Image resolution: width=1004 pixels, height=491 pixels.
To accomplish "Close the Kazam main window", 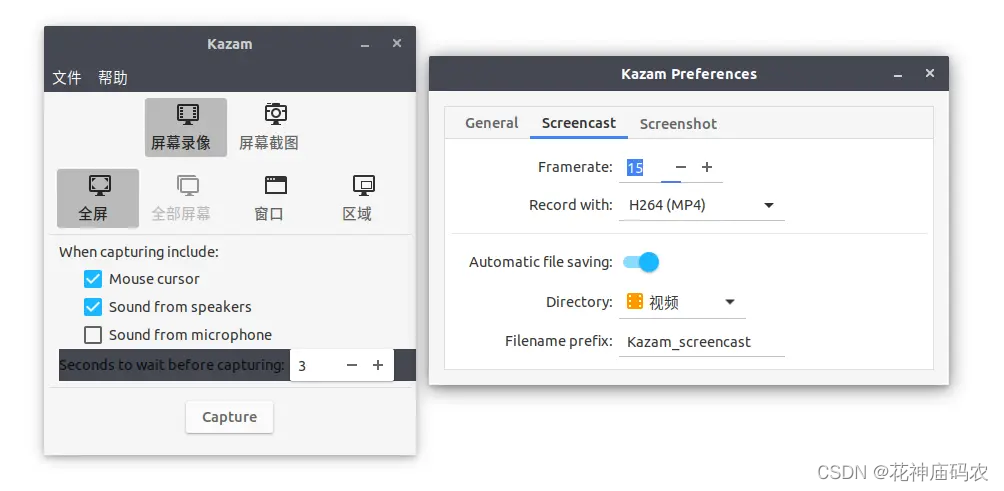I will coord(397,44).
